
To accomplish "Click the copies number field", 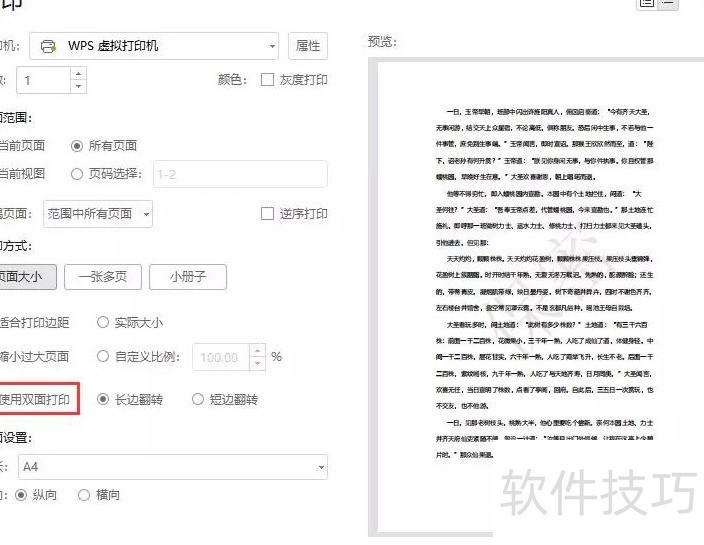I will 44,80.
